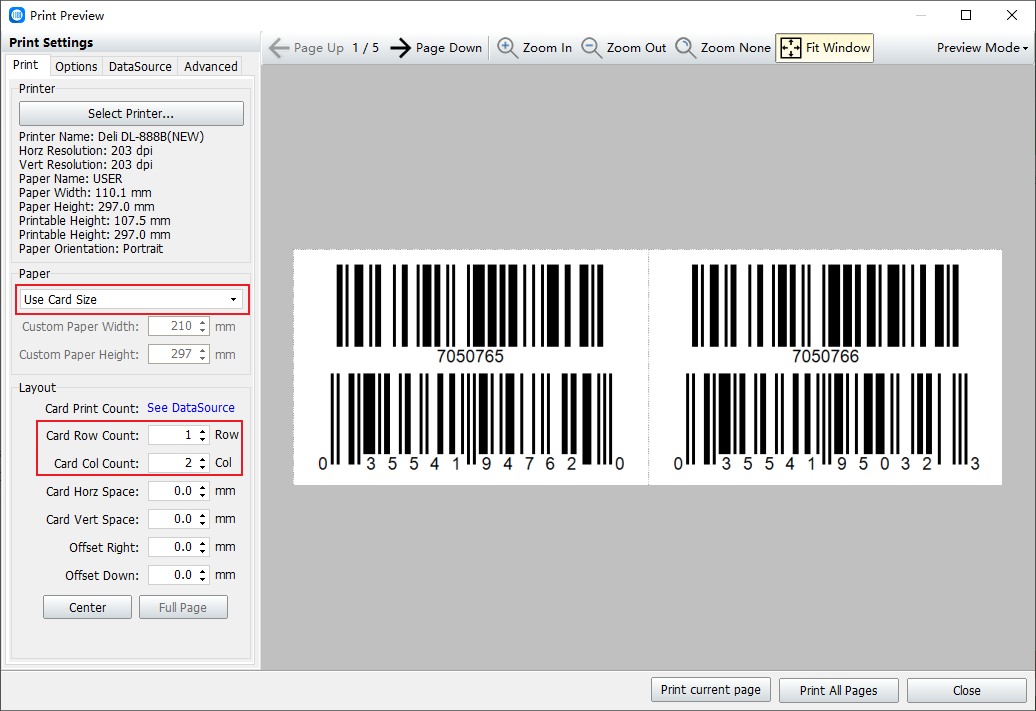Screen dimensions: 1036x711
Task: Toggle the Fit Window button
Action: coord(825,48)
